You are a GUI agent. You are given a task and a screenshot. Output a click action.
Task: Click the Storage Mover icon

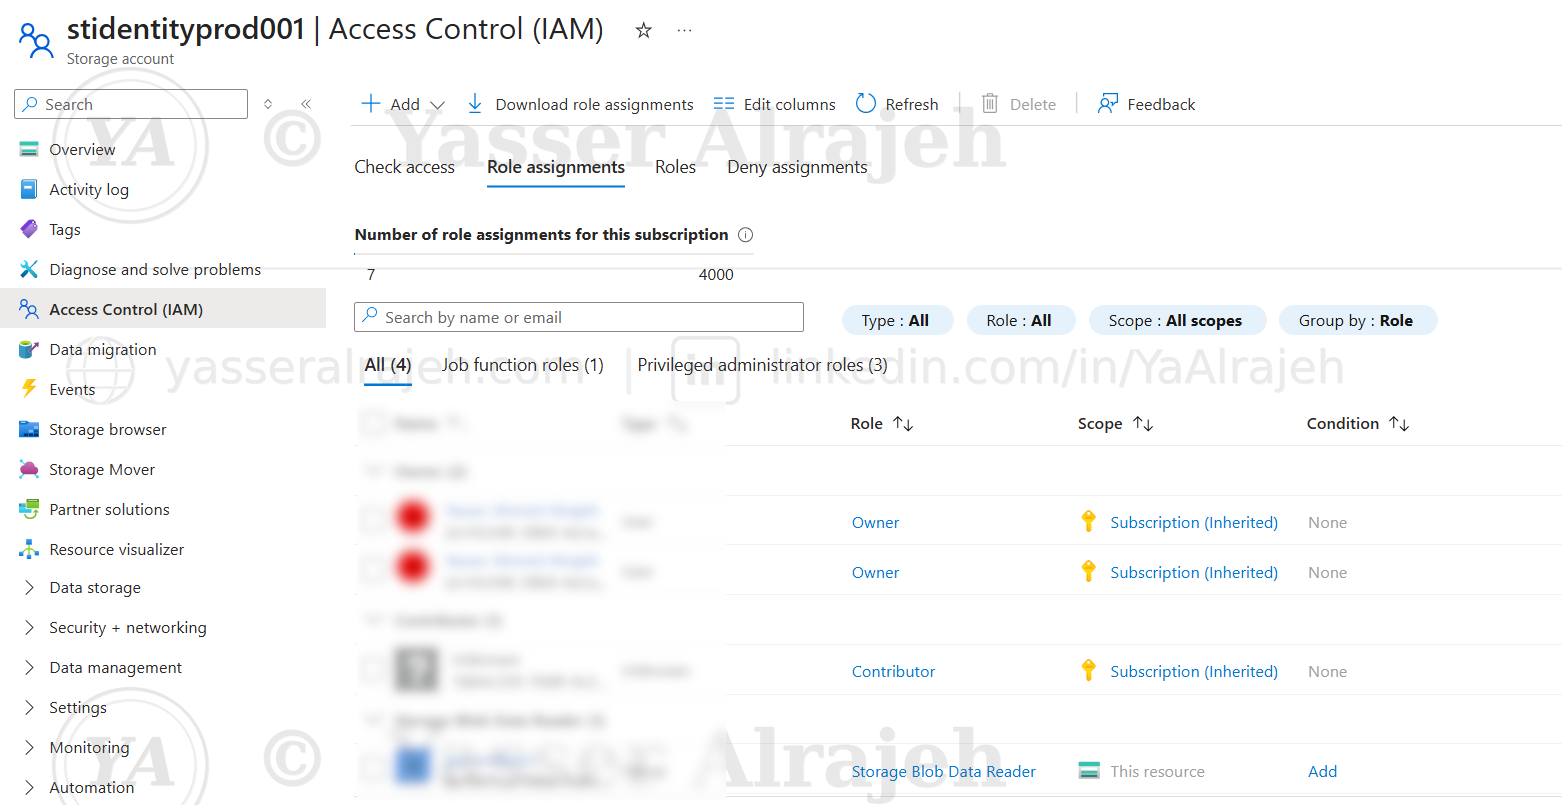[x=29, y=470]
